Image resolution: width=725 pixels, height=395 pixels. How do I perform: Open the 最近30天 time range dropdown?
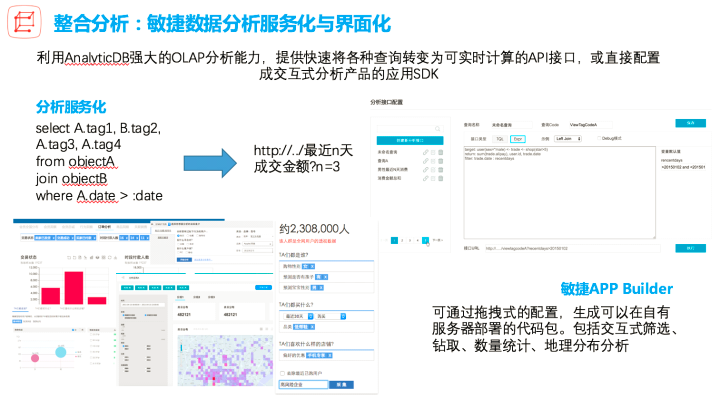[298, 316]
